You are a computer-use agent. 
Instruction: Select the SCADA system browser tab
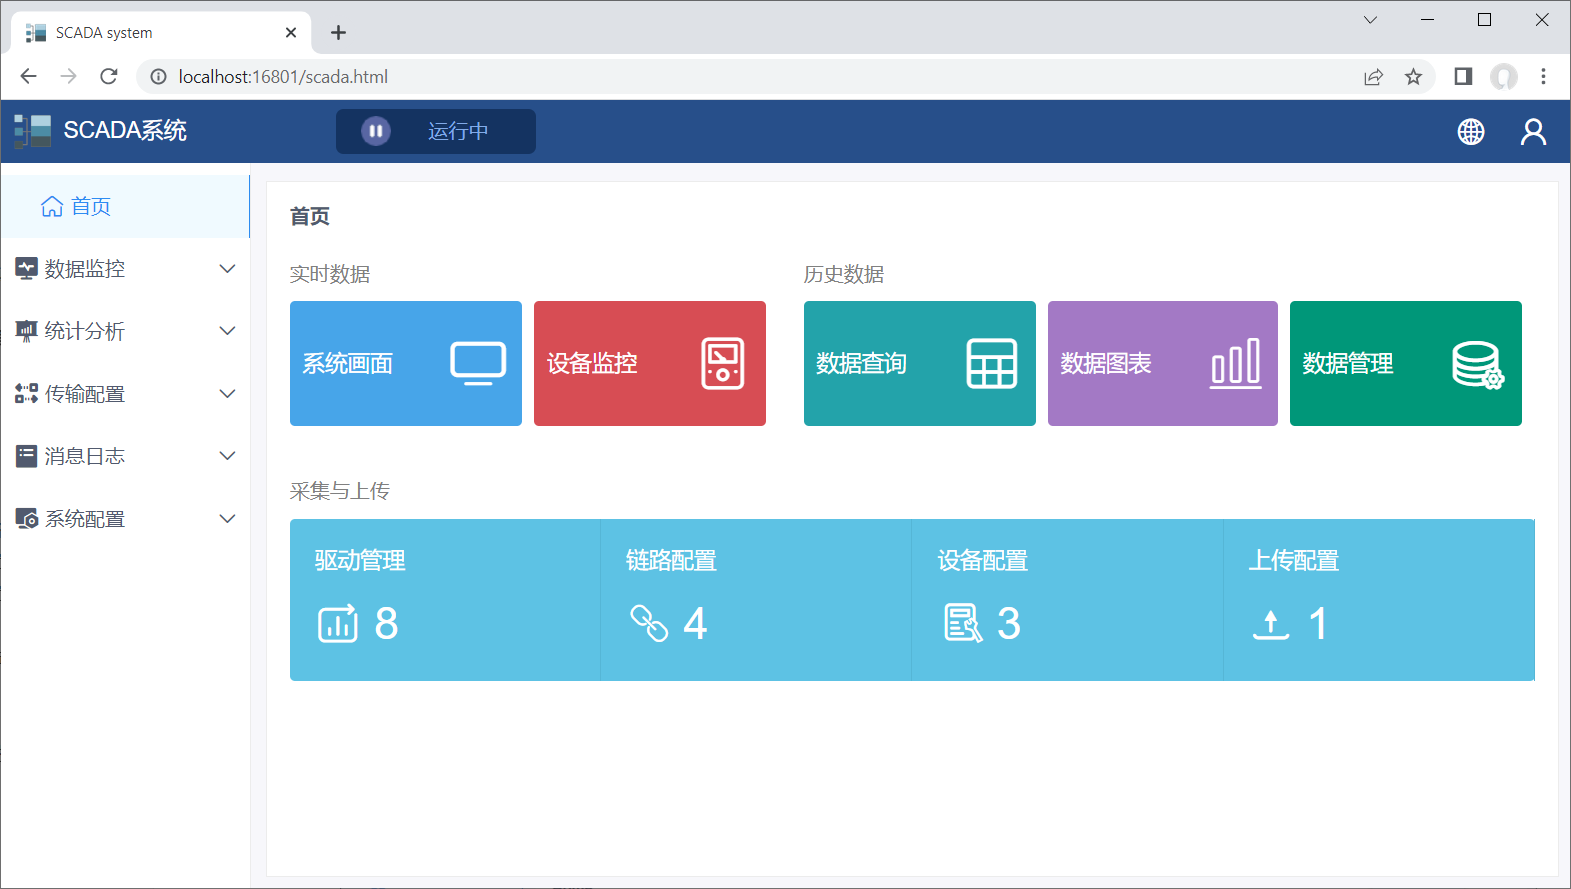162,33
